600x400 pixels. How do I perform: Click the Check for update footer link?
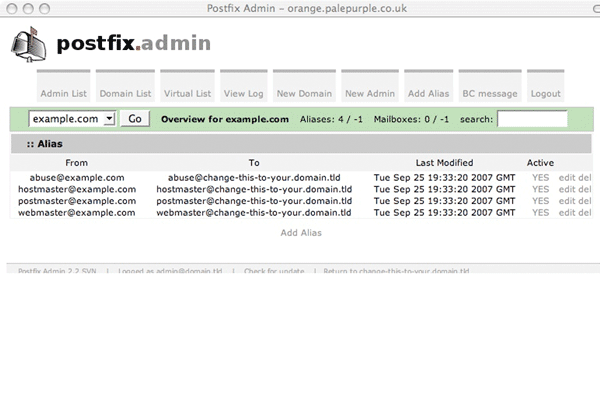point(275,271)
